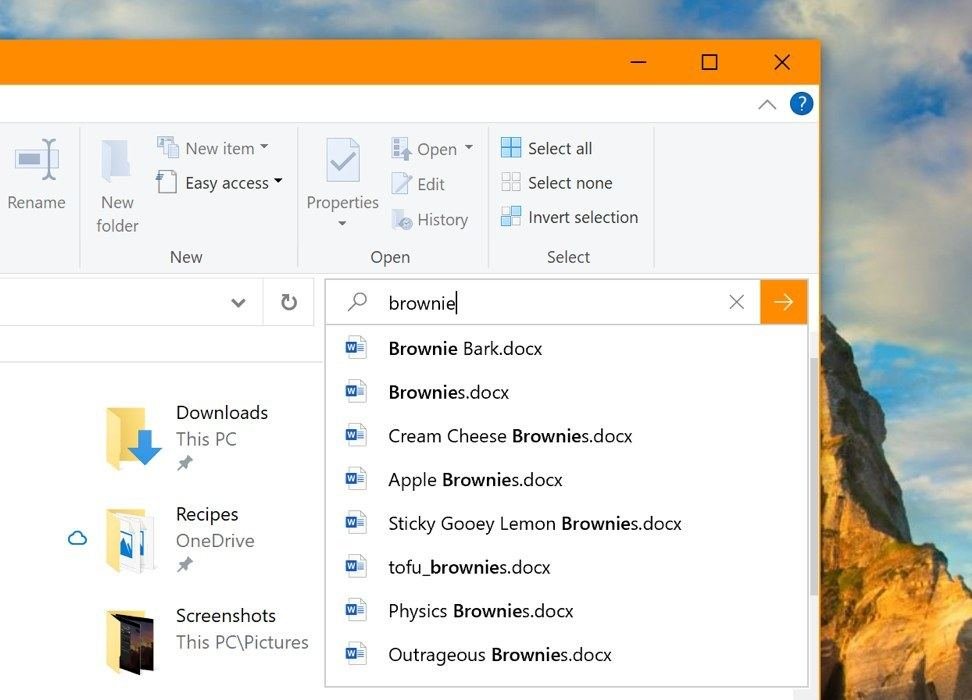Open the Screenshots folder

pyautogui.click(x=130, y=640)
